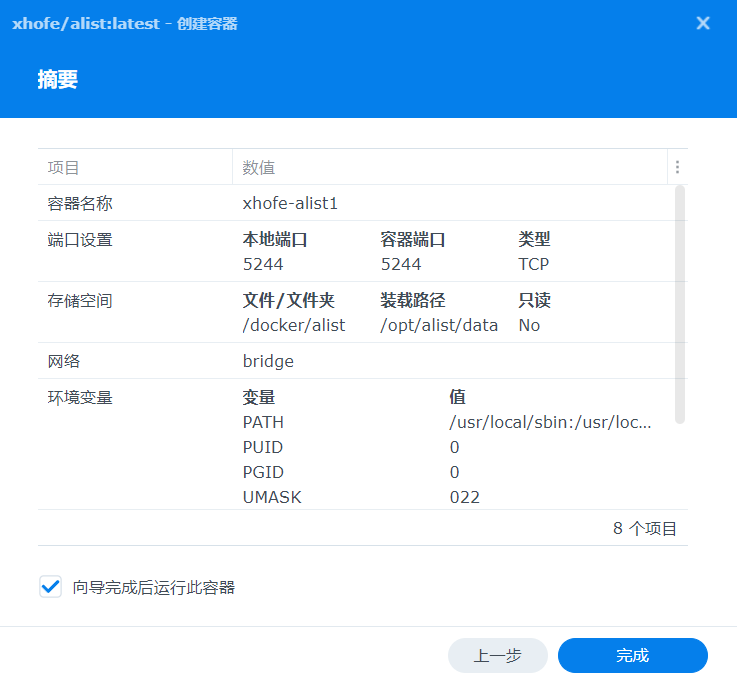Click the UMASK variable name

point(272,497)
